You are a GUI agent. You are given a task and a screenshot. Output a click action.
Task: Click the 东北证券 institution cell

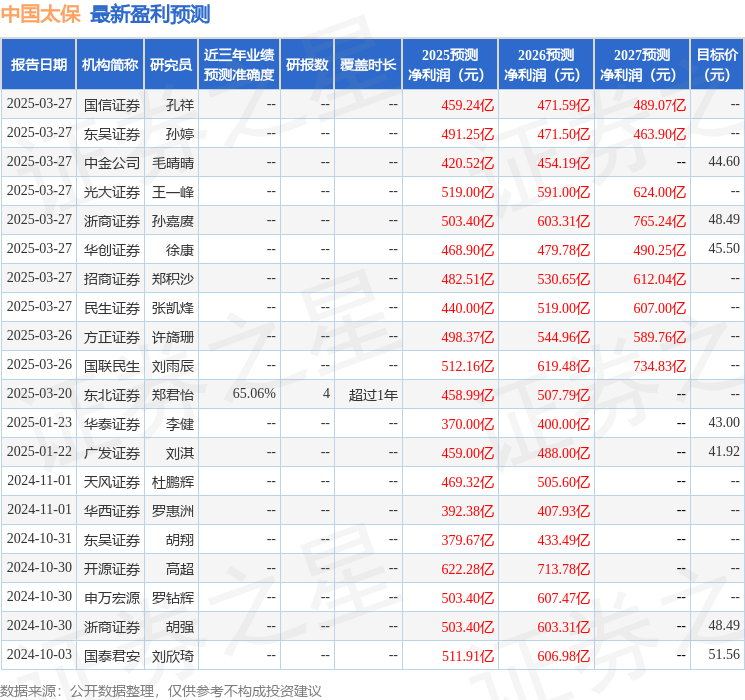coord(112,395)
